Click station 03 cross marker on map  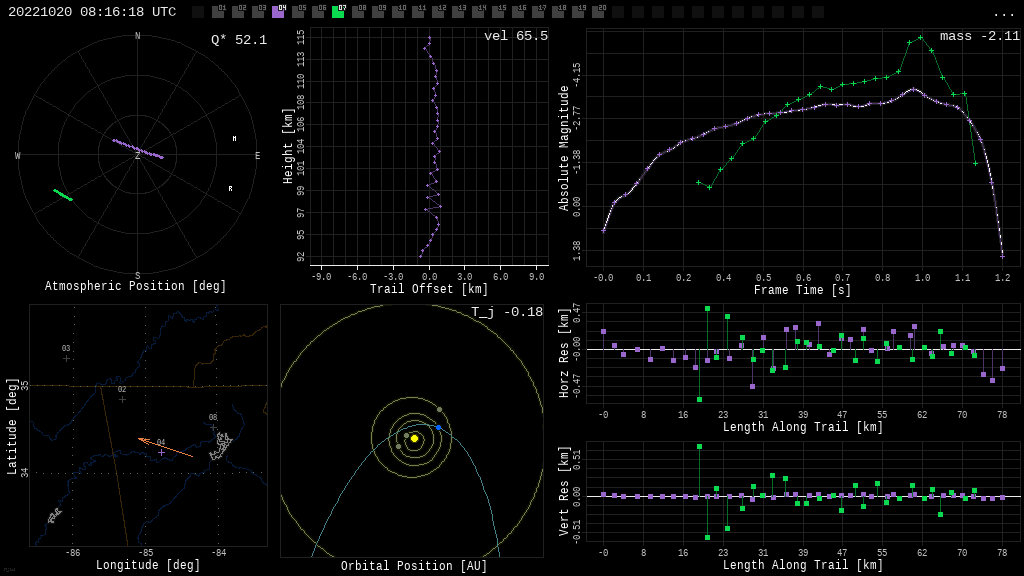pos(67,358)
